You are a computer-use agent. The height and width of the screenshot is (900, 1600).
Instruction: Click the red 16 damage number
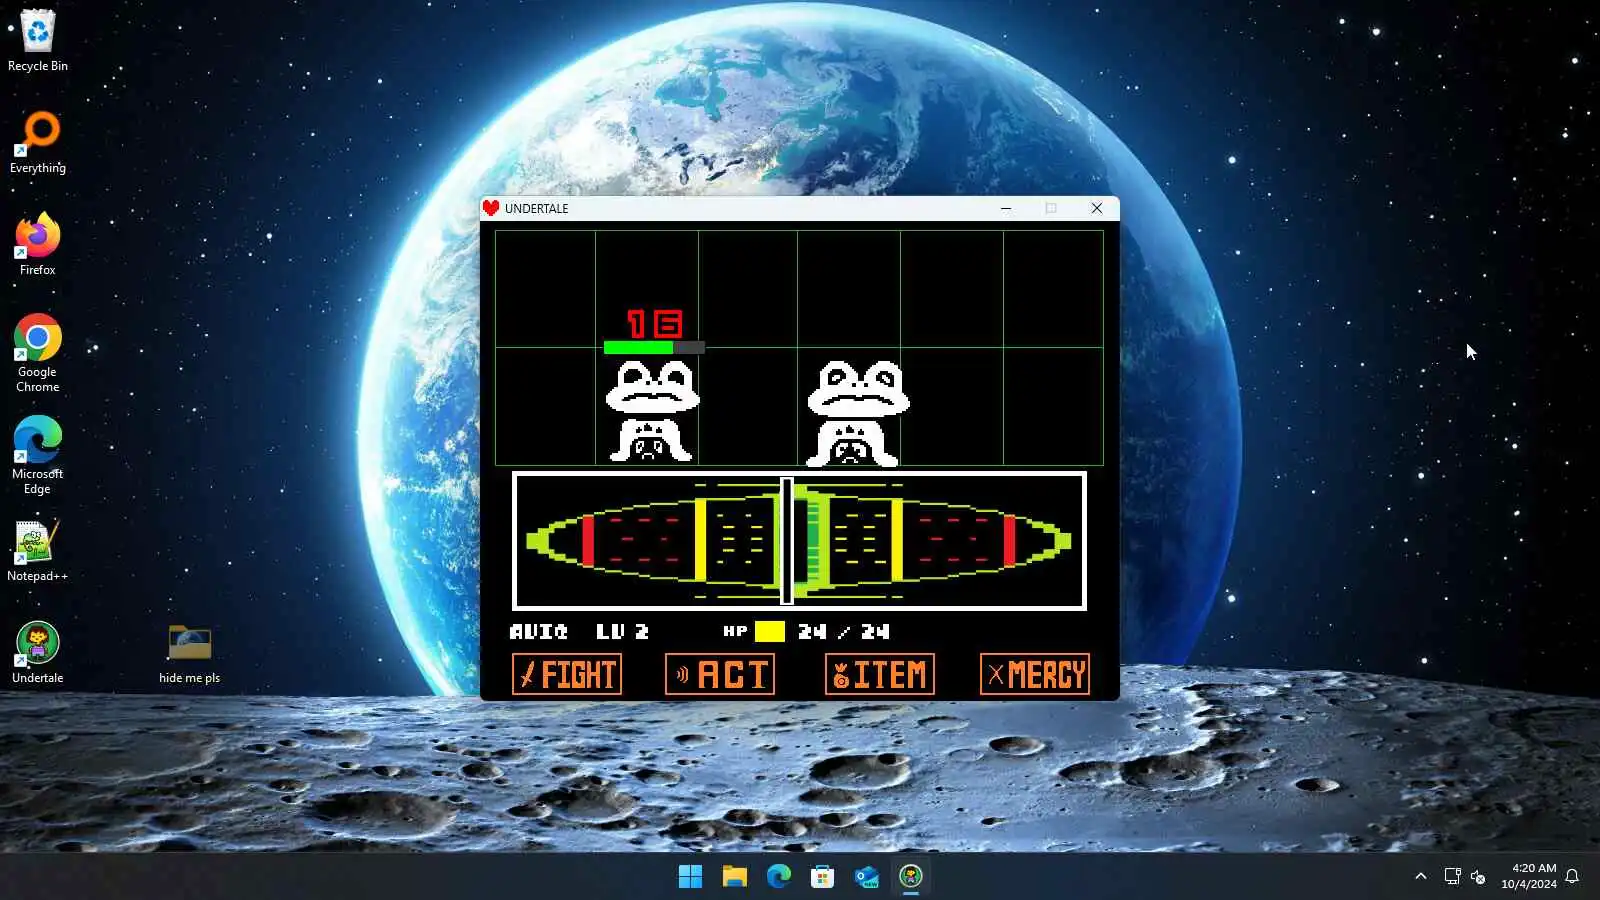point(655,324)
